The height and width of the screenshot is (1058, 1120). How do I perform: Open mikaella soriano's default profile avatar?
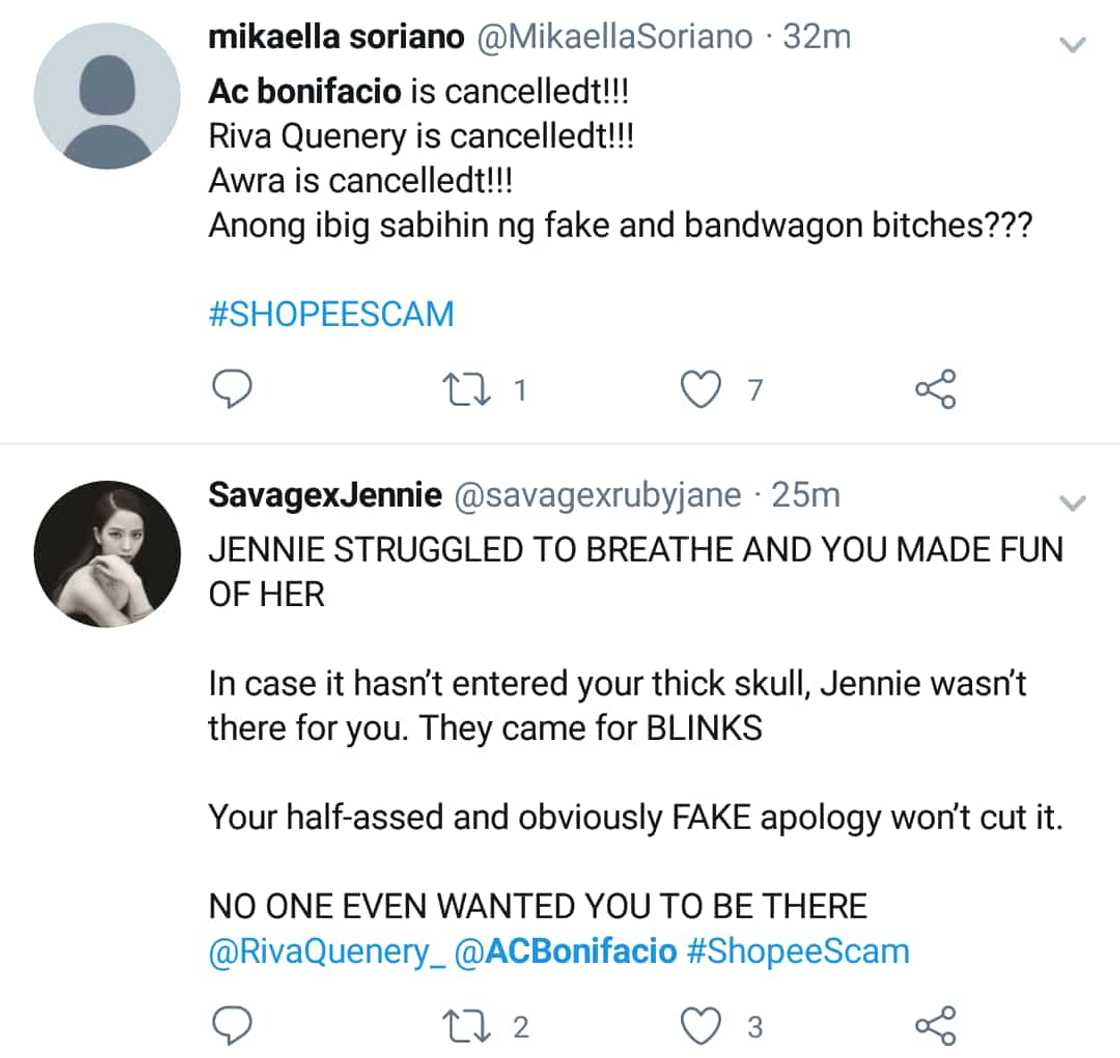tap(107, 96)
